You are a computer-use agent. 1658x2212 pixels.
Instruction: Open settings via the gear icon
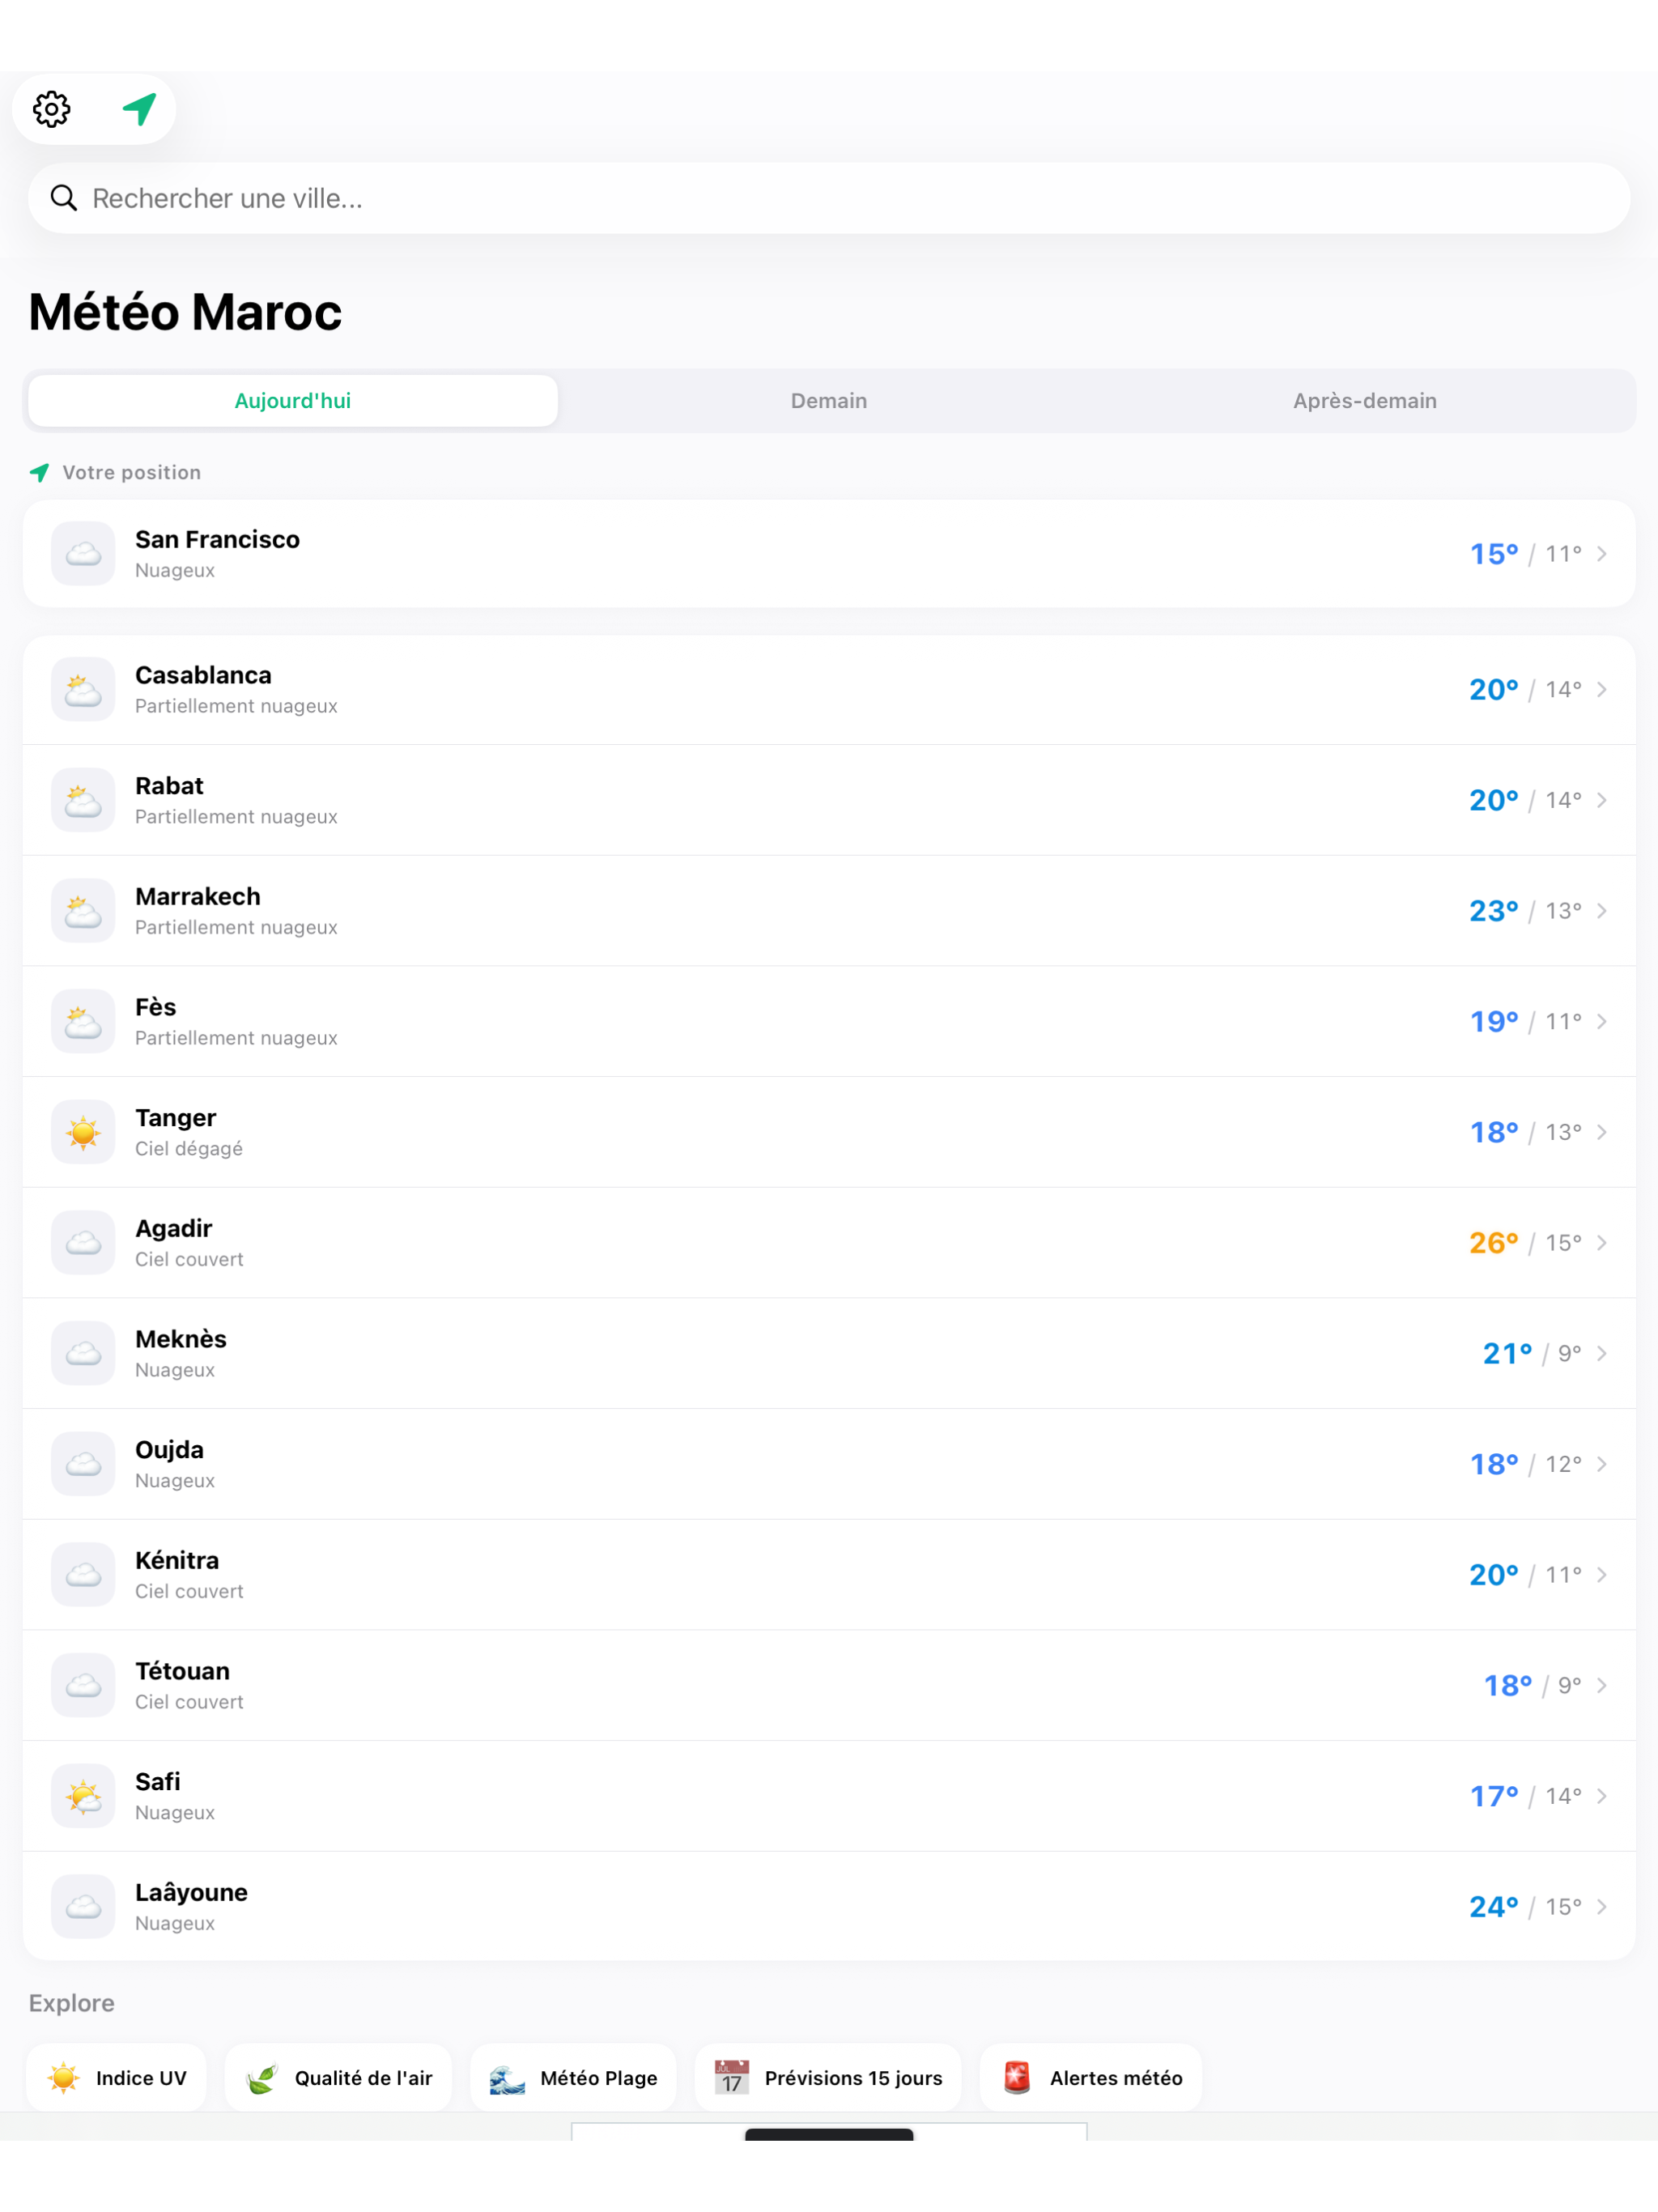coord(52,109)
